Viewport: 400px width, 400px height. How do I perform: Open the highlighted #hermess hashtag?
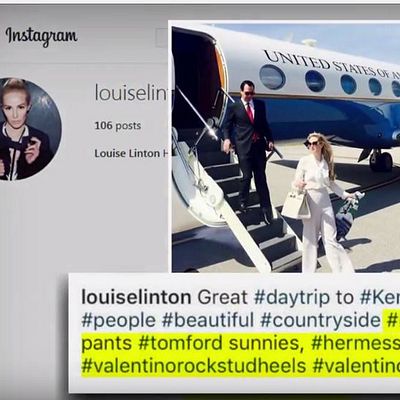355,343
